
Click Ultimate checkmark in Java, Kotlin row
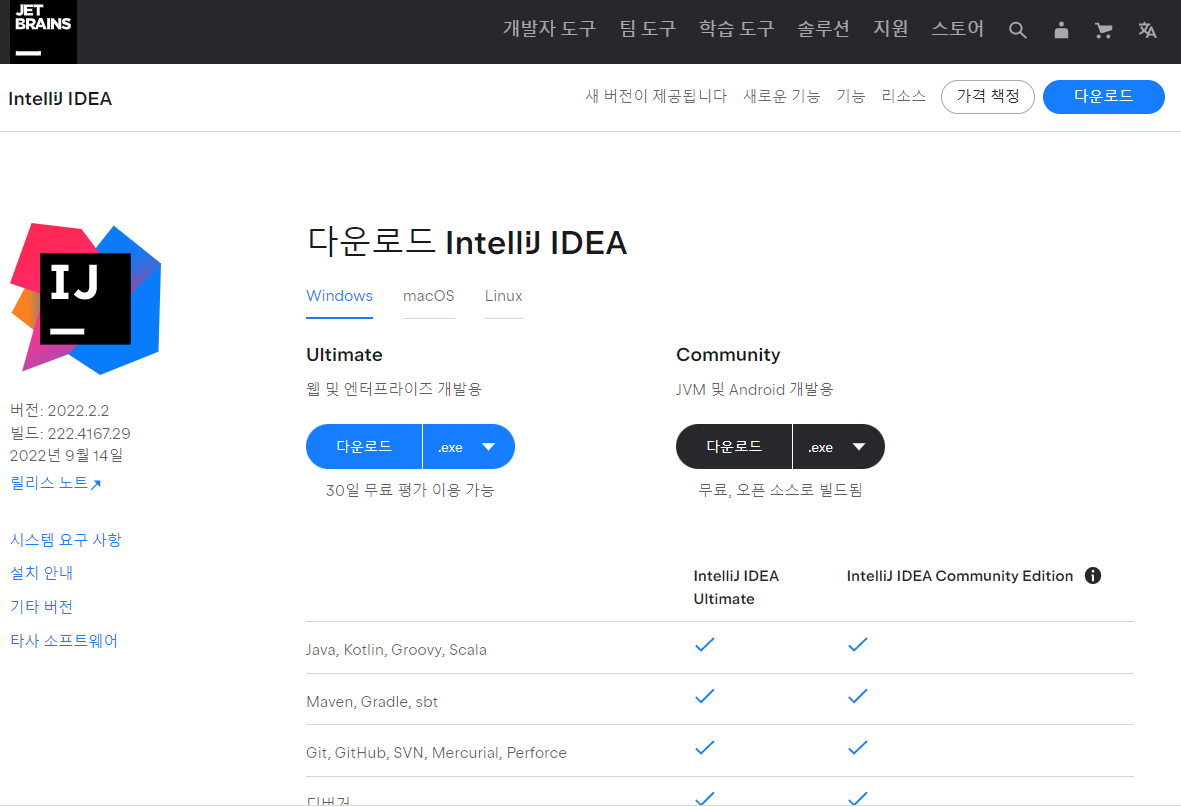coord(704,644)
